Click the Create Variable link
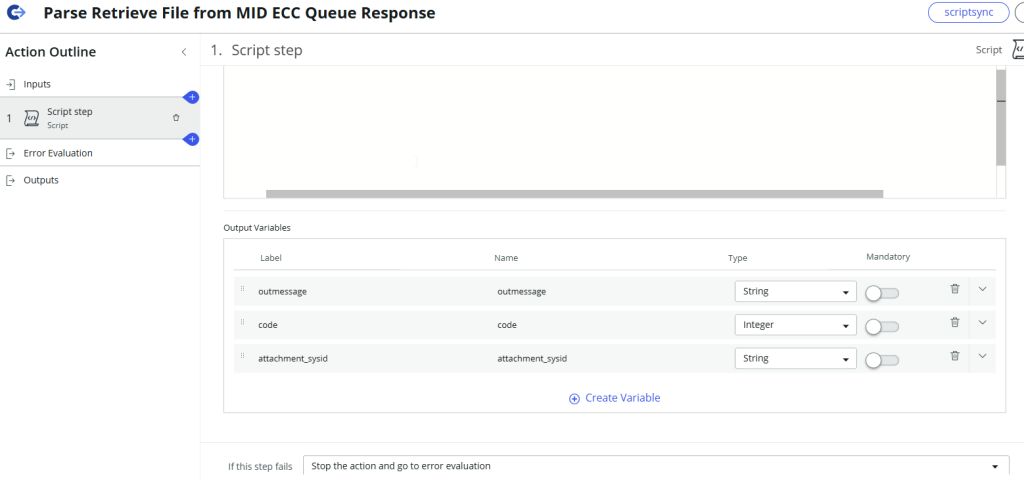The height and width of the screenshot is (487, 1024). (x=615, y=398)
